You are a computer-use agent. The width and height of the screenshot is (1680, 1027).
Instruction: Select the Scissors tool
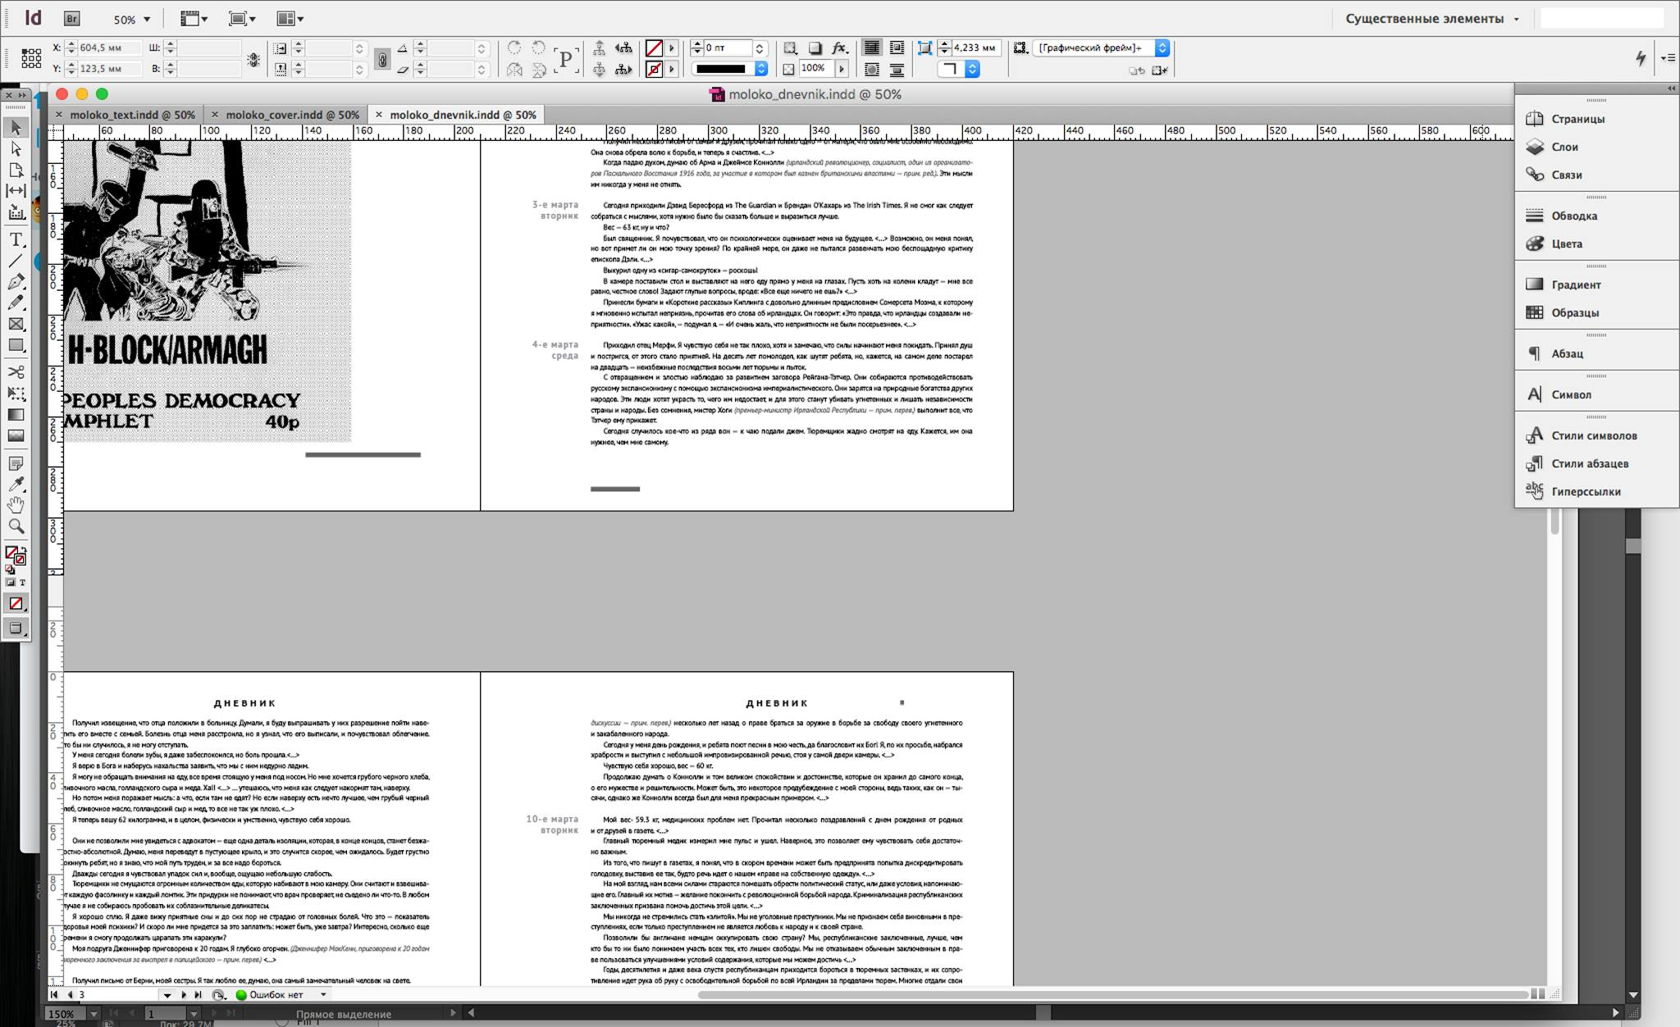point(16,372)
